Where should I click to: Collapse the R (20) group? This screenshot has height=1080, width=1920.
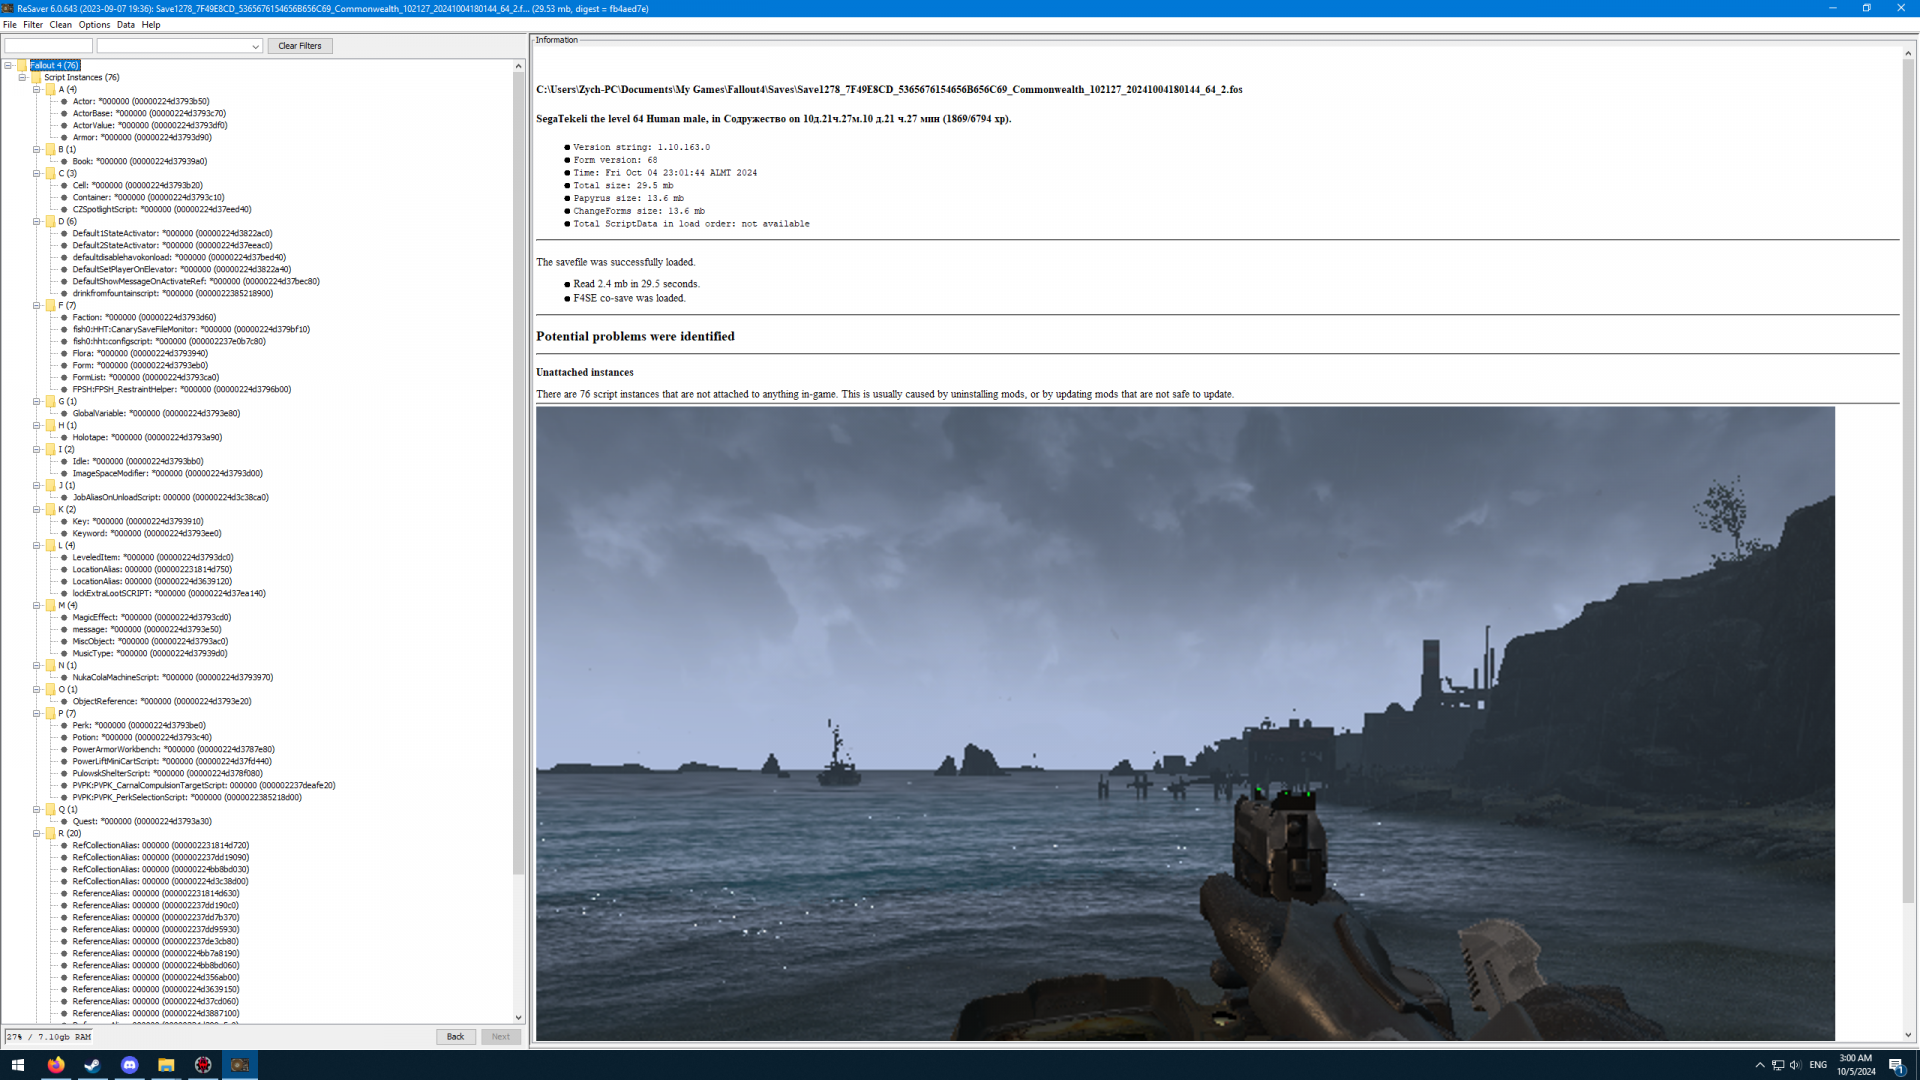coord(36,833)
